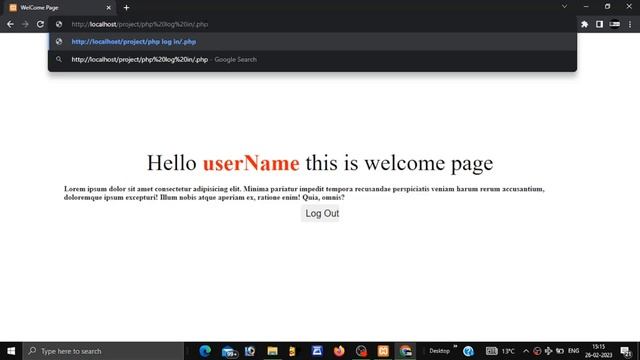Choose the Google Search suggestion for the URL
This screenshot has width=640, height=360.
312,60
